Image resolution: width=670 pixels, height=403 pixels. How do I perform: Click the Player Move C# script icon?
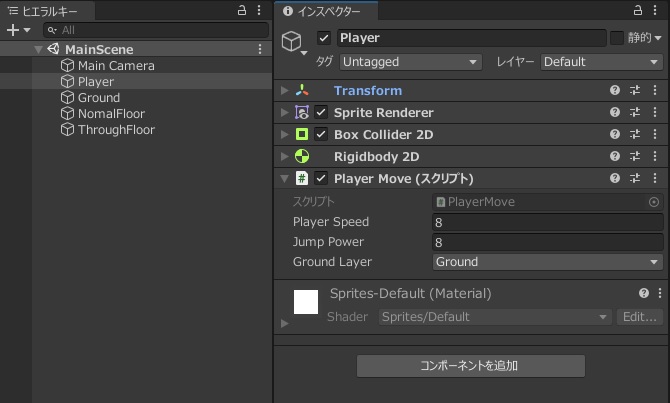[x=302, y=178]
